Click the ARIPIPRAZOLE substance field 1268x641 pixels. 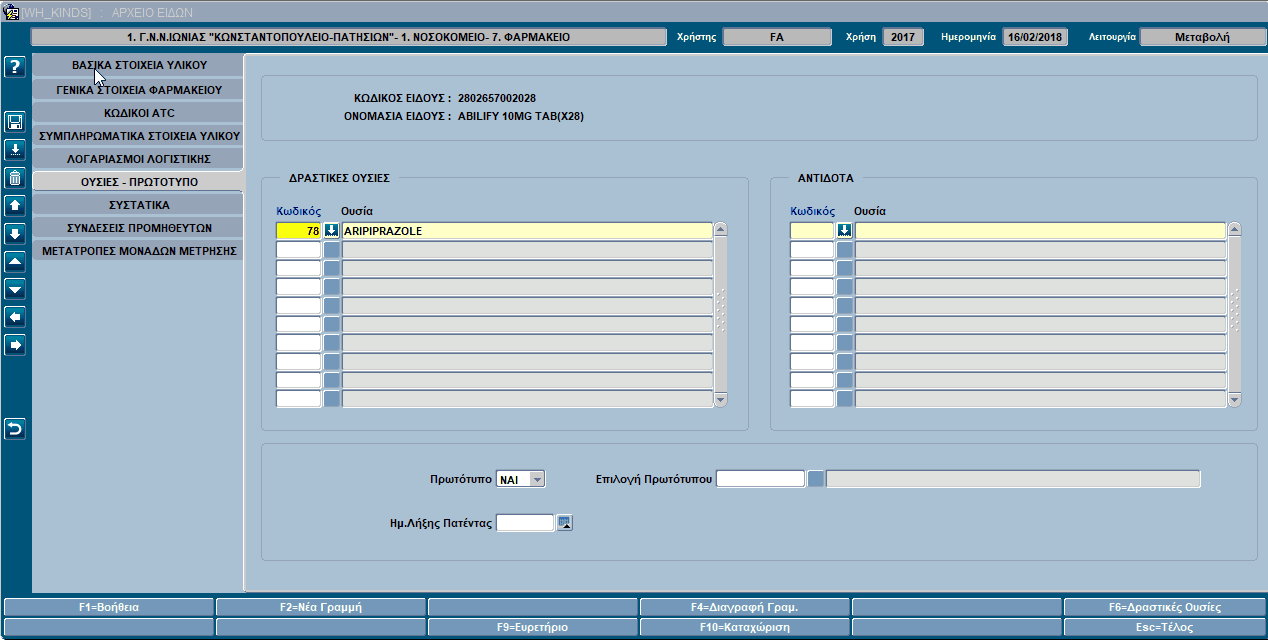[527, 231]
